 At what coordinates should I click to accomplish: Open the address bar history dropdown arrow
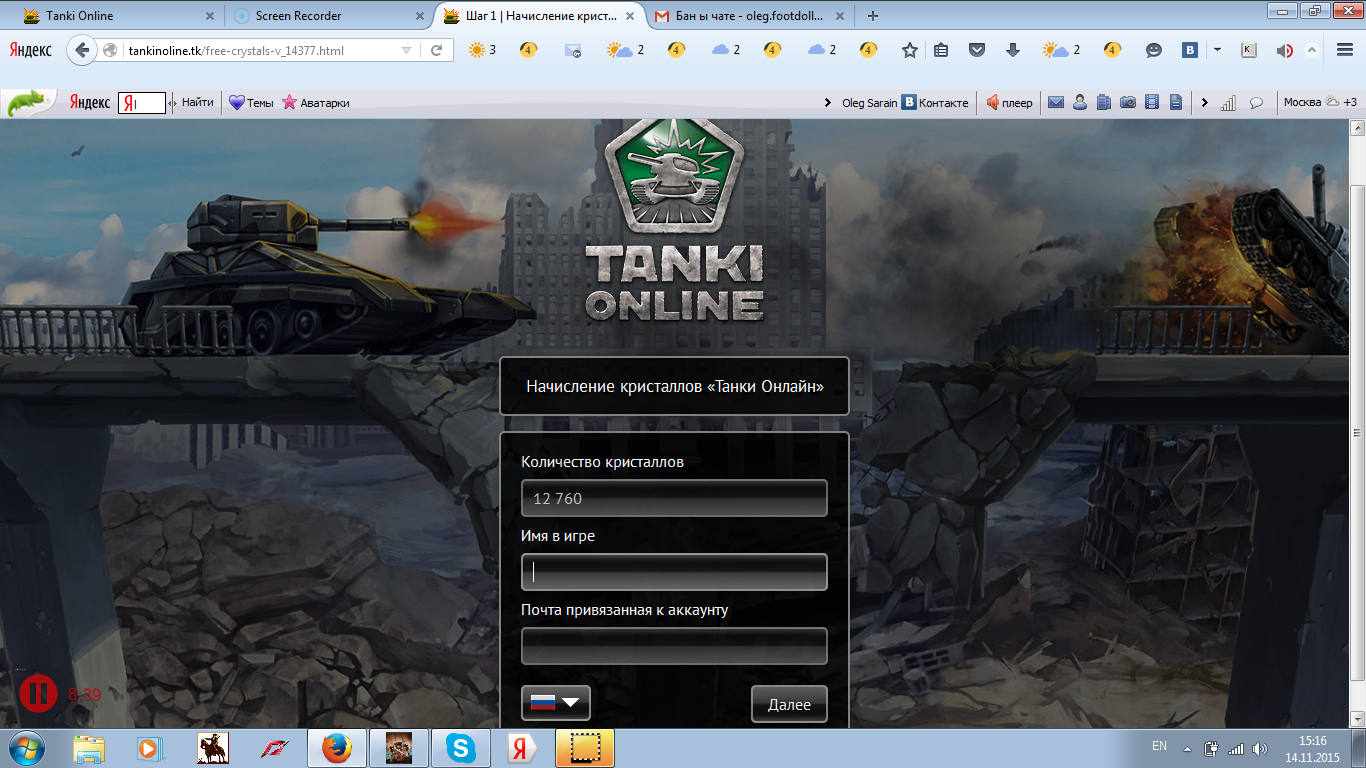click(406, 50)
